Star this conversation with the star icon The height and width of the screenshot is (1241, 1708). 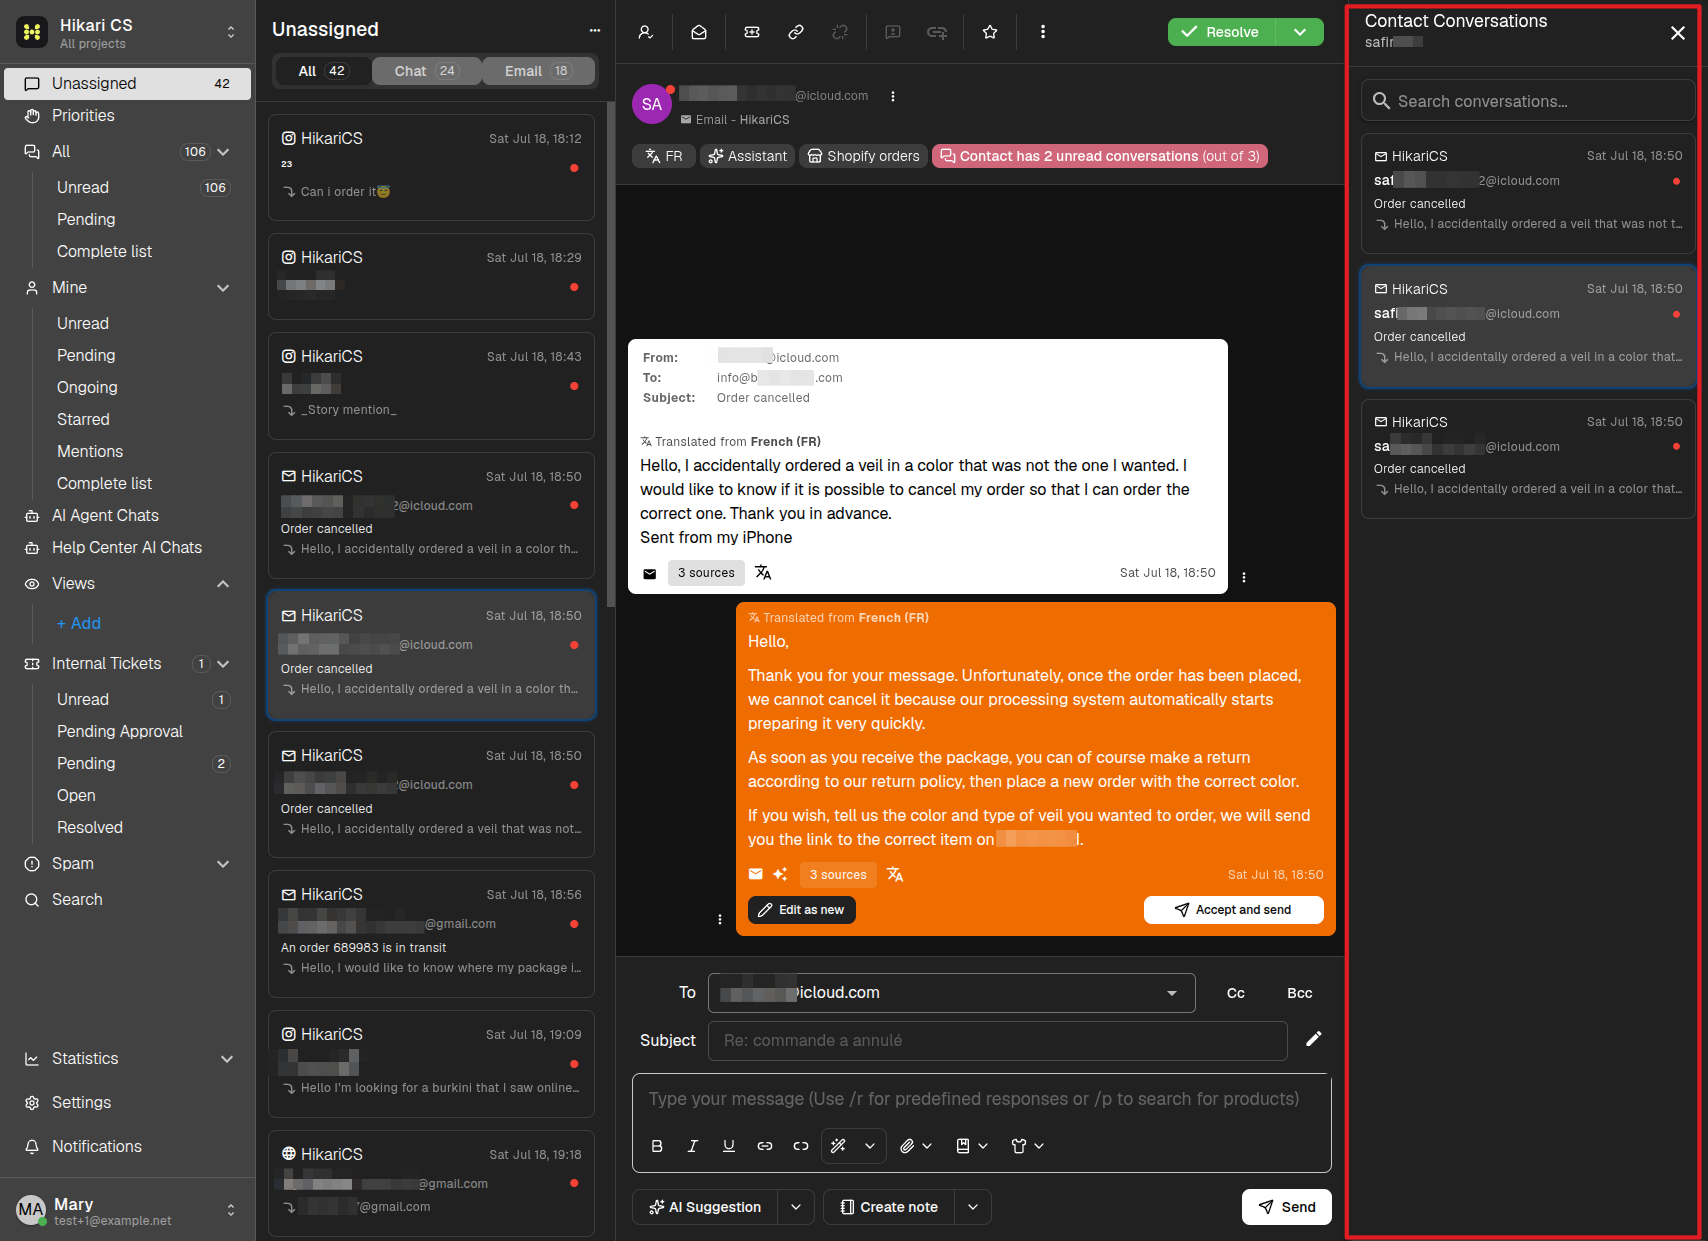(990, 32)
